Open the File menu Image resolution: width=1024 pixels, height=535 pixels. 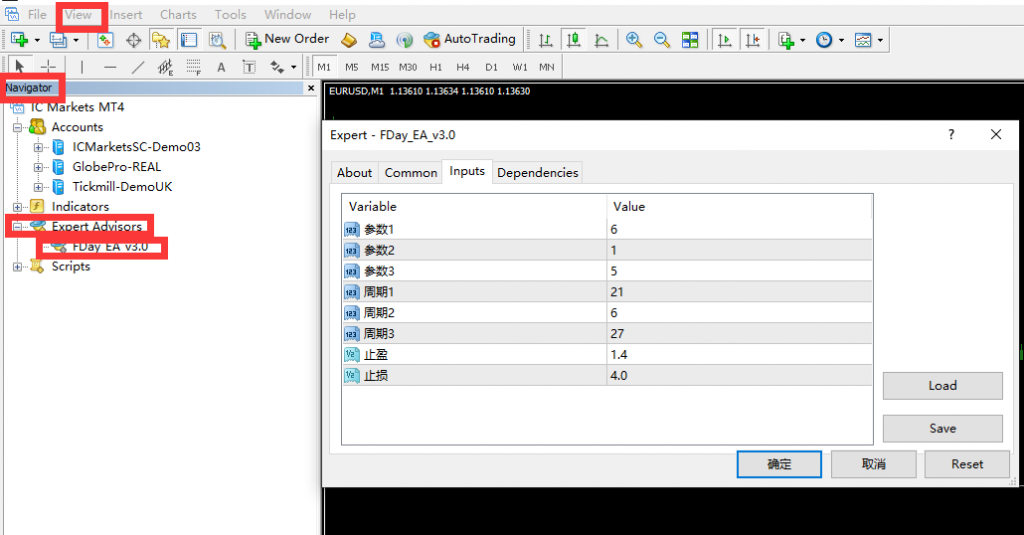37,14
